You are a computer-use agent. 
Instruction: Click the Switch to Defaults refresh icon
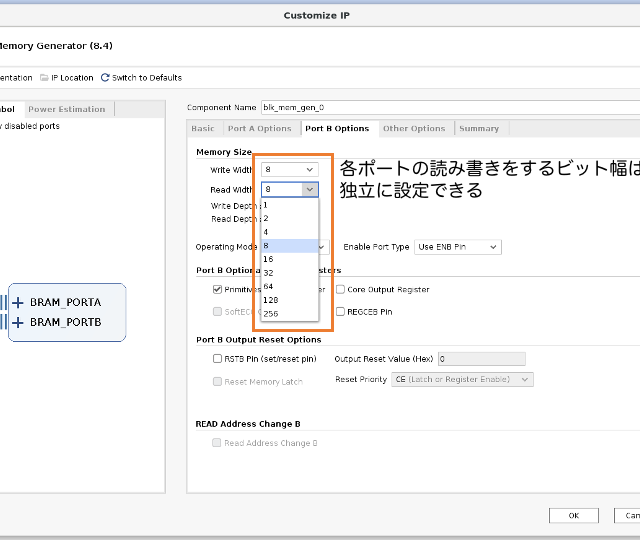pos(105,78)
